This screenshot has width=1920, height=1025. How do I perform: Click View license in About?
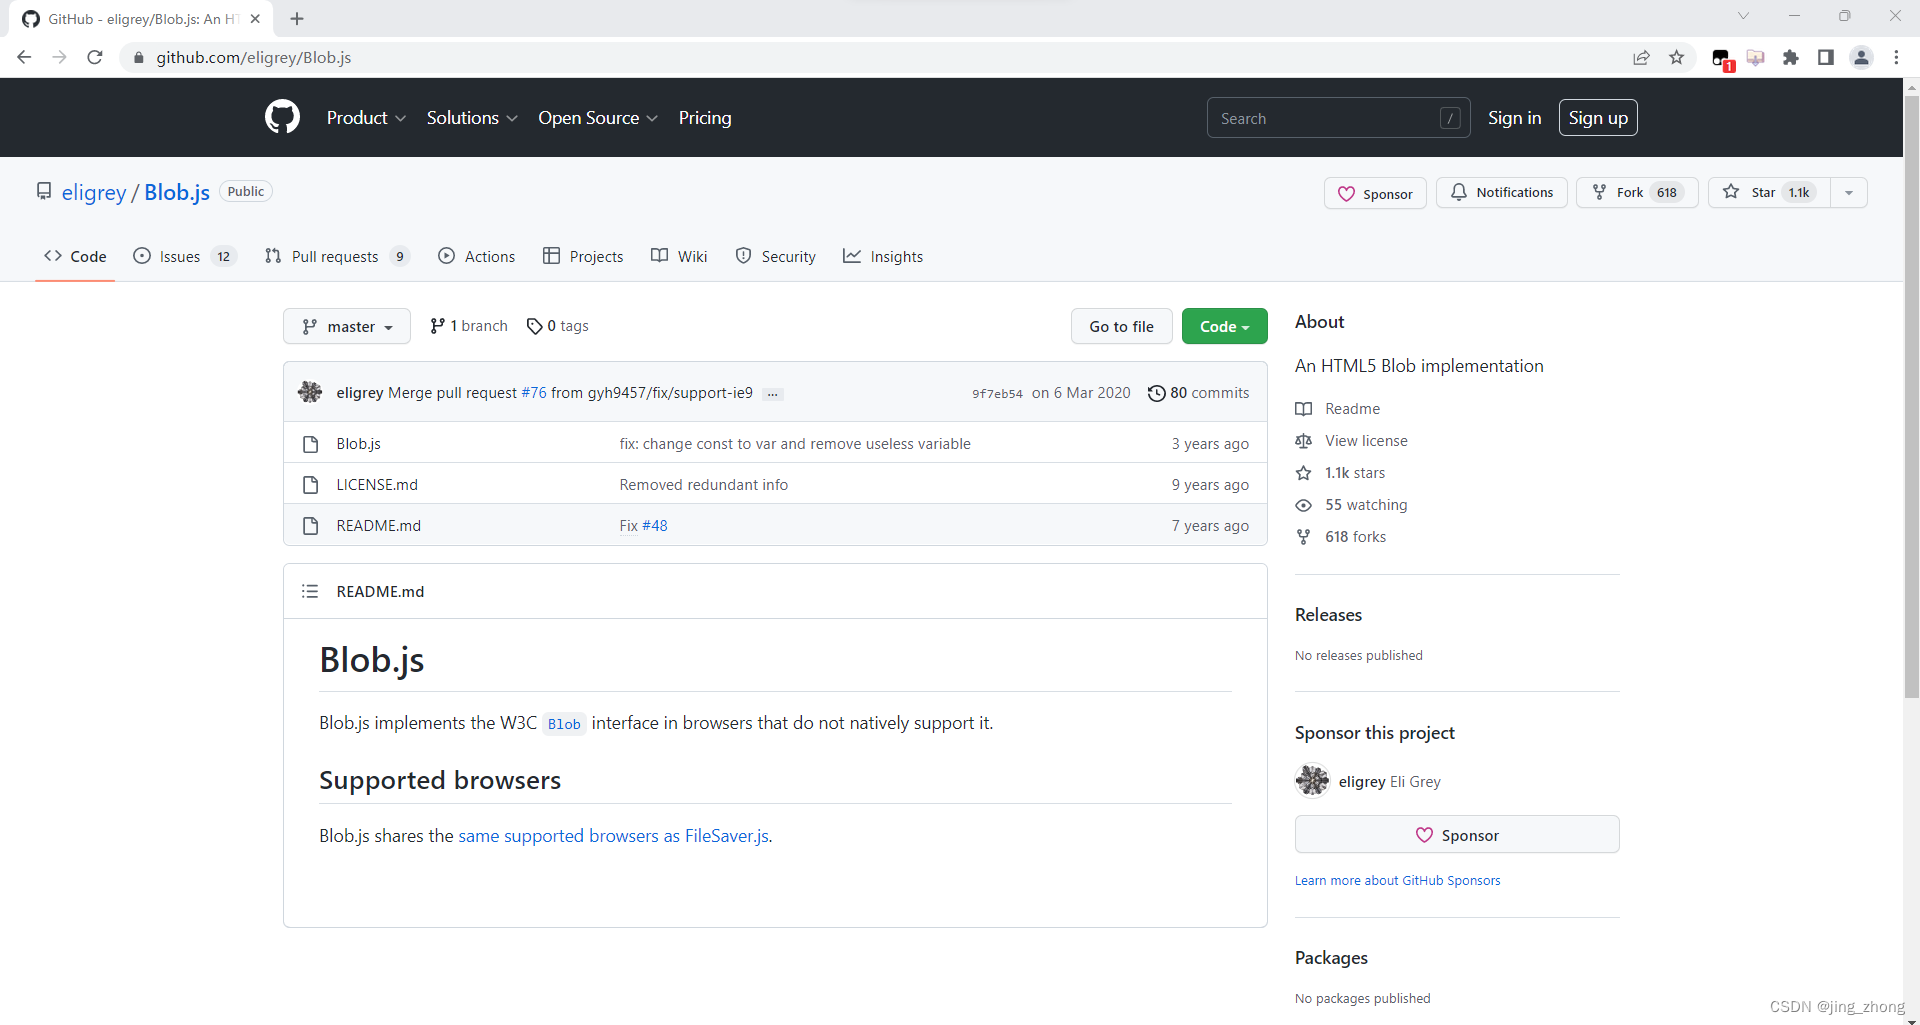pyautogui.click(x=1366, y=441)
